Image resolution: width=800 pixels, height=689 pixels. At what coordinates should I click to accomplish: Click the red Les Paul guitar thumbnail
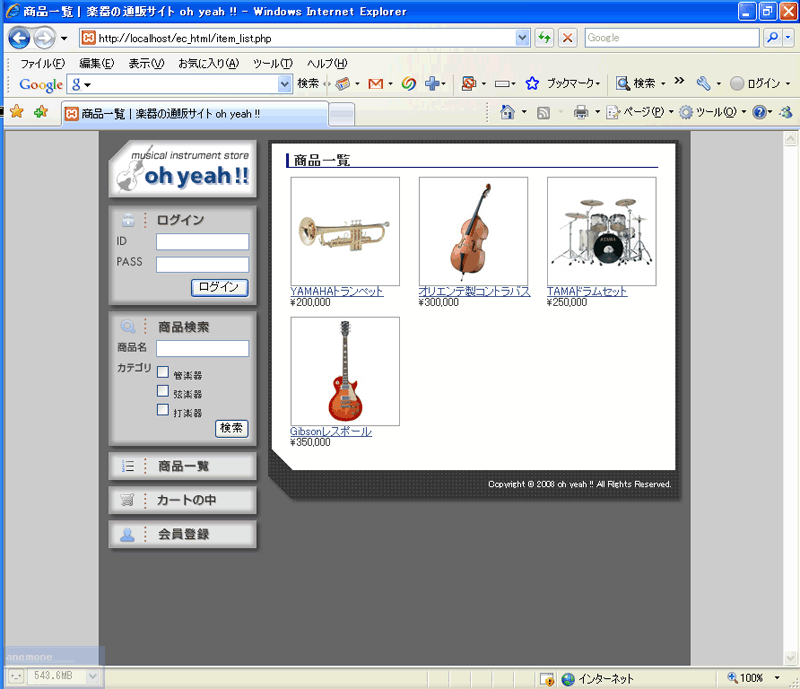[x=345, y=371]
